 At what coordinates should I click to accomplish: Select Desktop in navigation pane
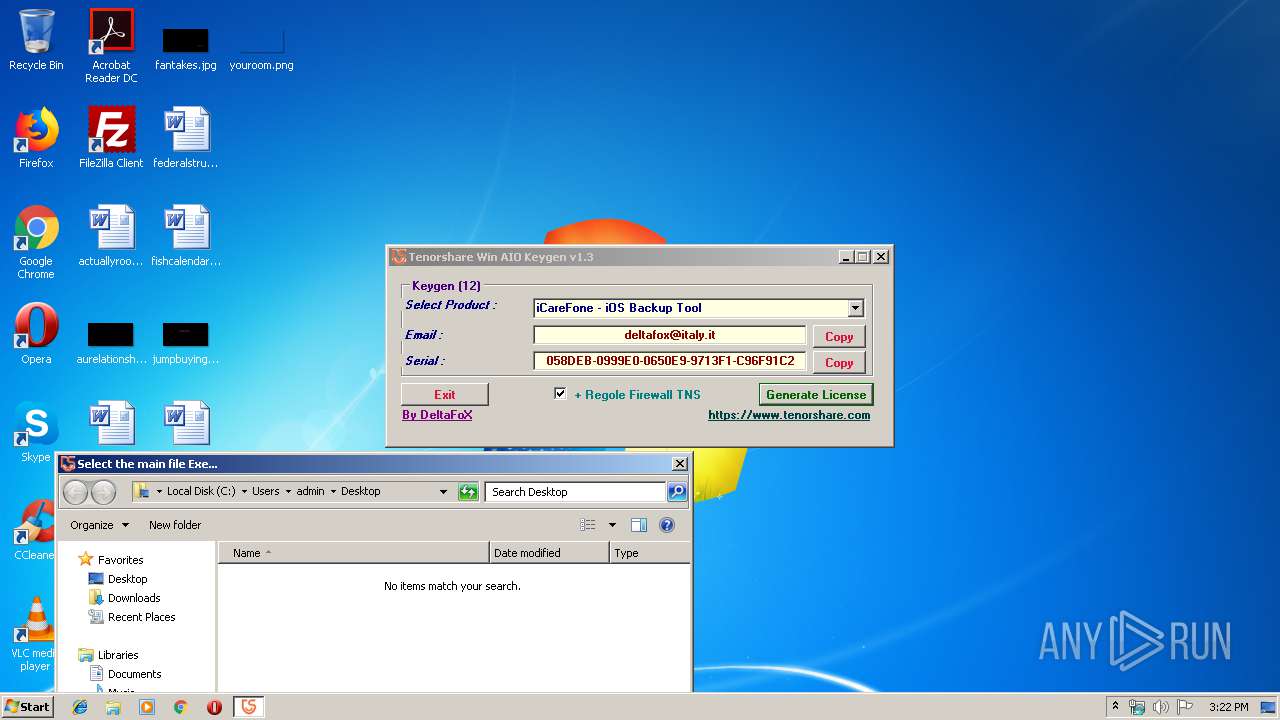[127, 579]
